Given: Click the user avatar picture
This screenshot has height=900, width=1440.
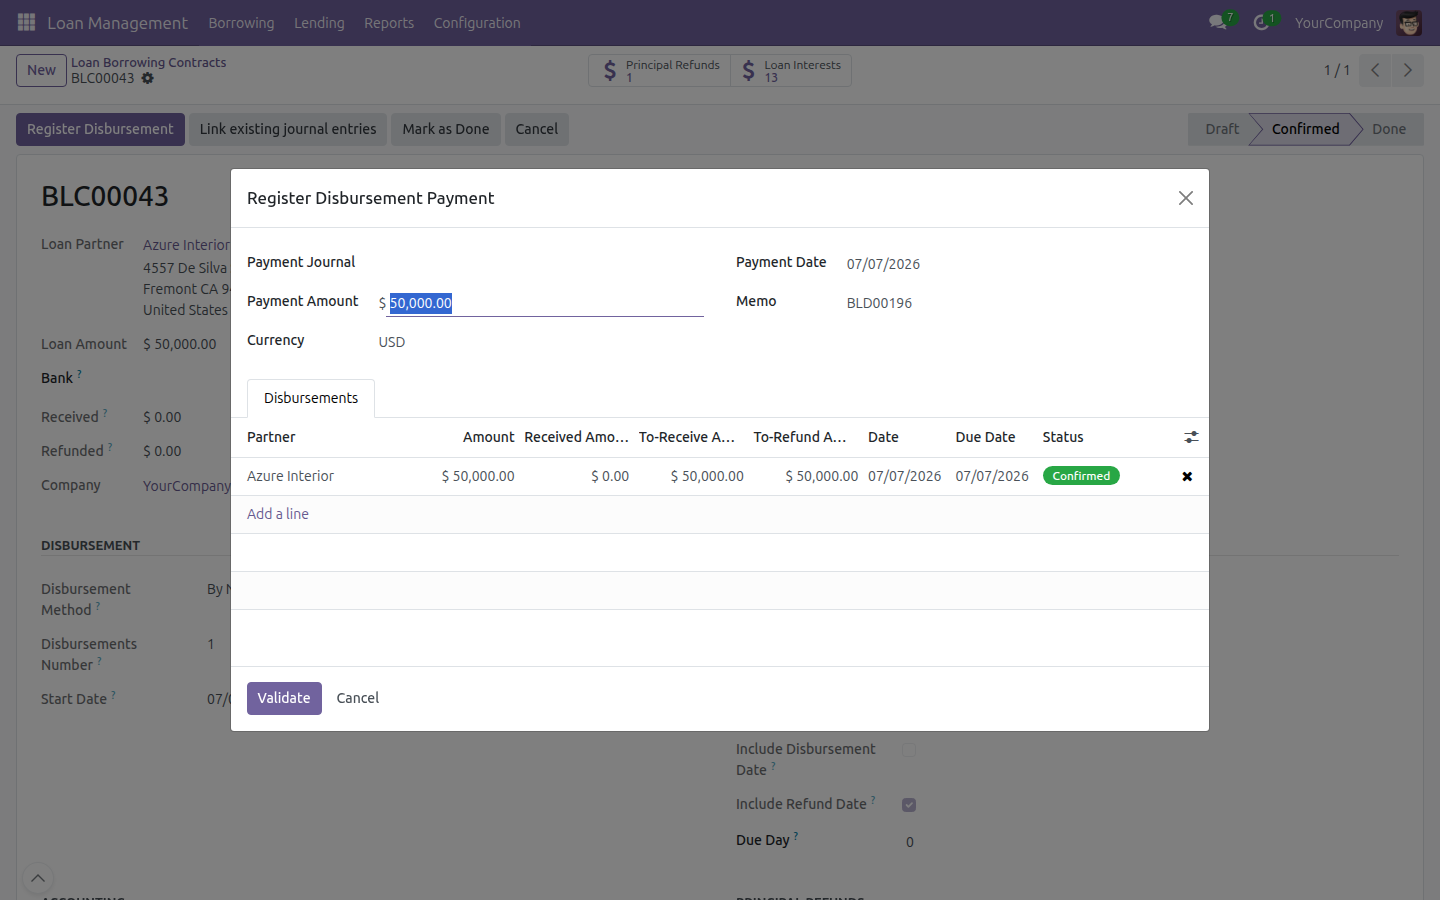Looking at the screenshot, I should click(1409, 22).
